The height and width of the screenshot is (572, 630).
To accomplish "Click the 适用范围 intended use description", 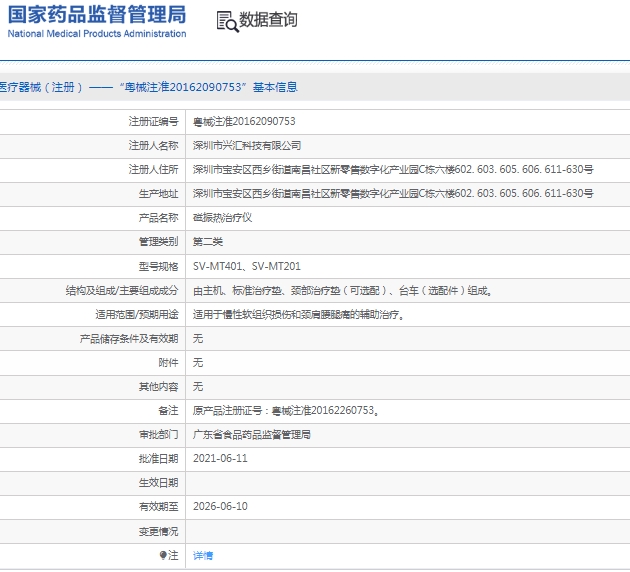I will click(x=298, y=315).
